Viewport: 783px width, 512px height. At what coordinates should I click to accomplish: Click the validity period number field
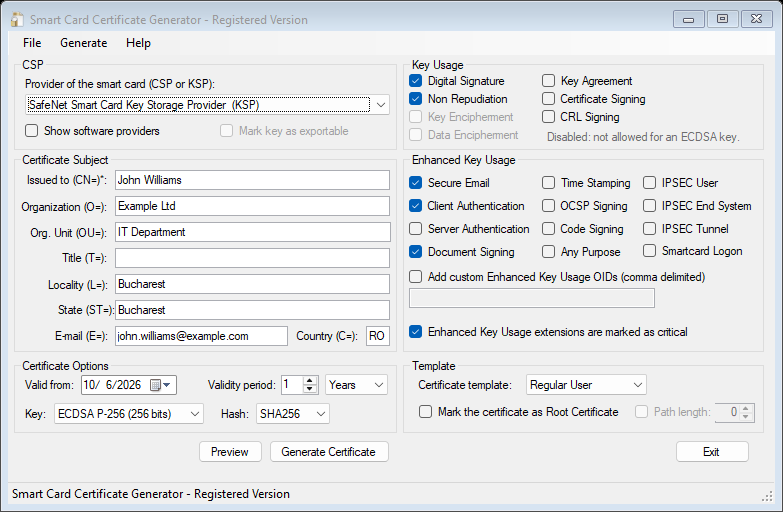click(293, 385)
